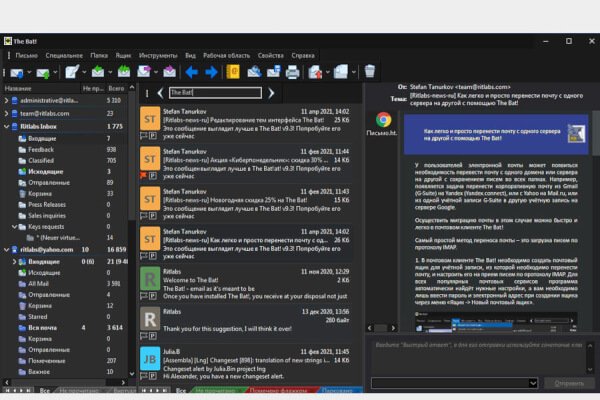This screenshot has height=400, width=600.
Task: Find the next search match with right chevron
Action: (271, 93)
